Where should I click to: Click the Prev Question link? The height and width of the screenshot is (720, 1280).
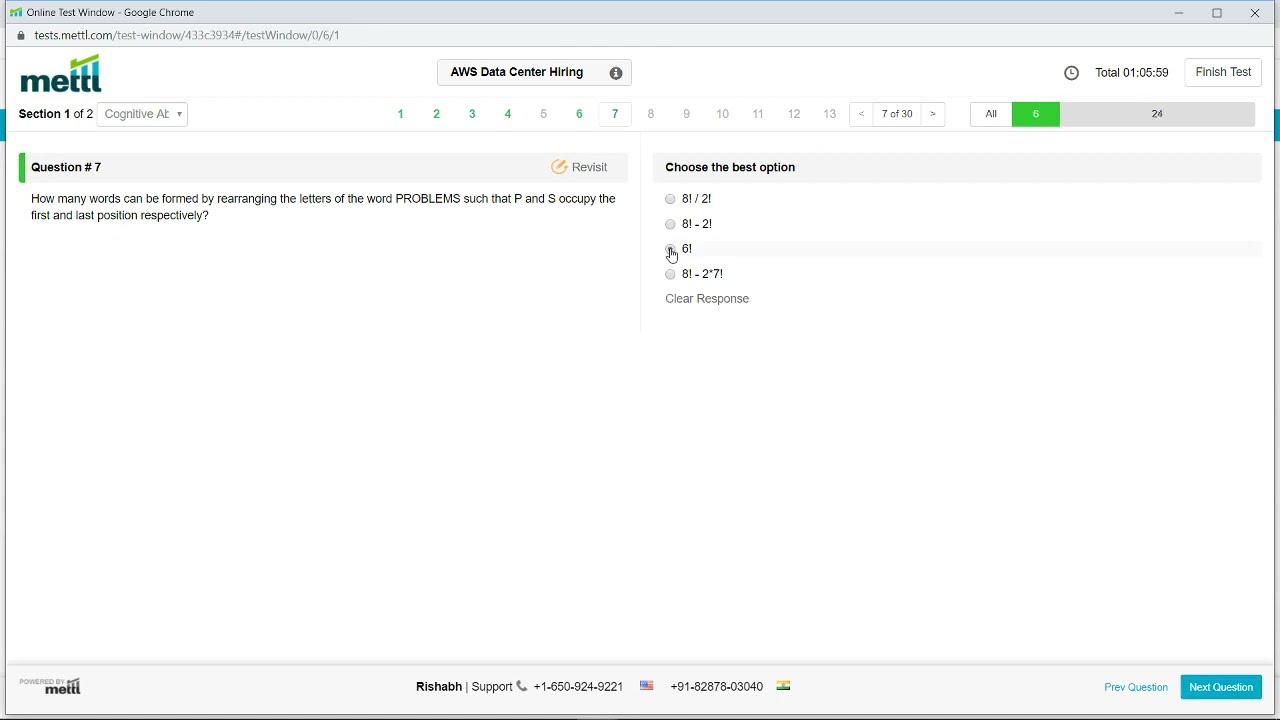(x=1136, y=687)
